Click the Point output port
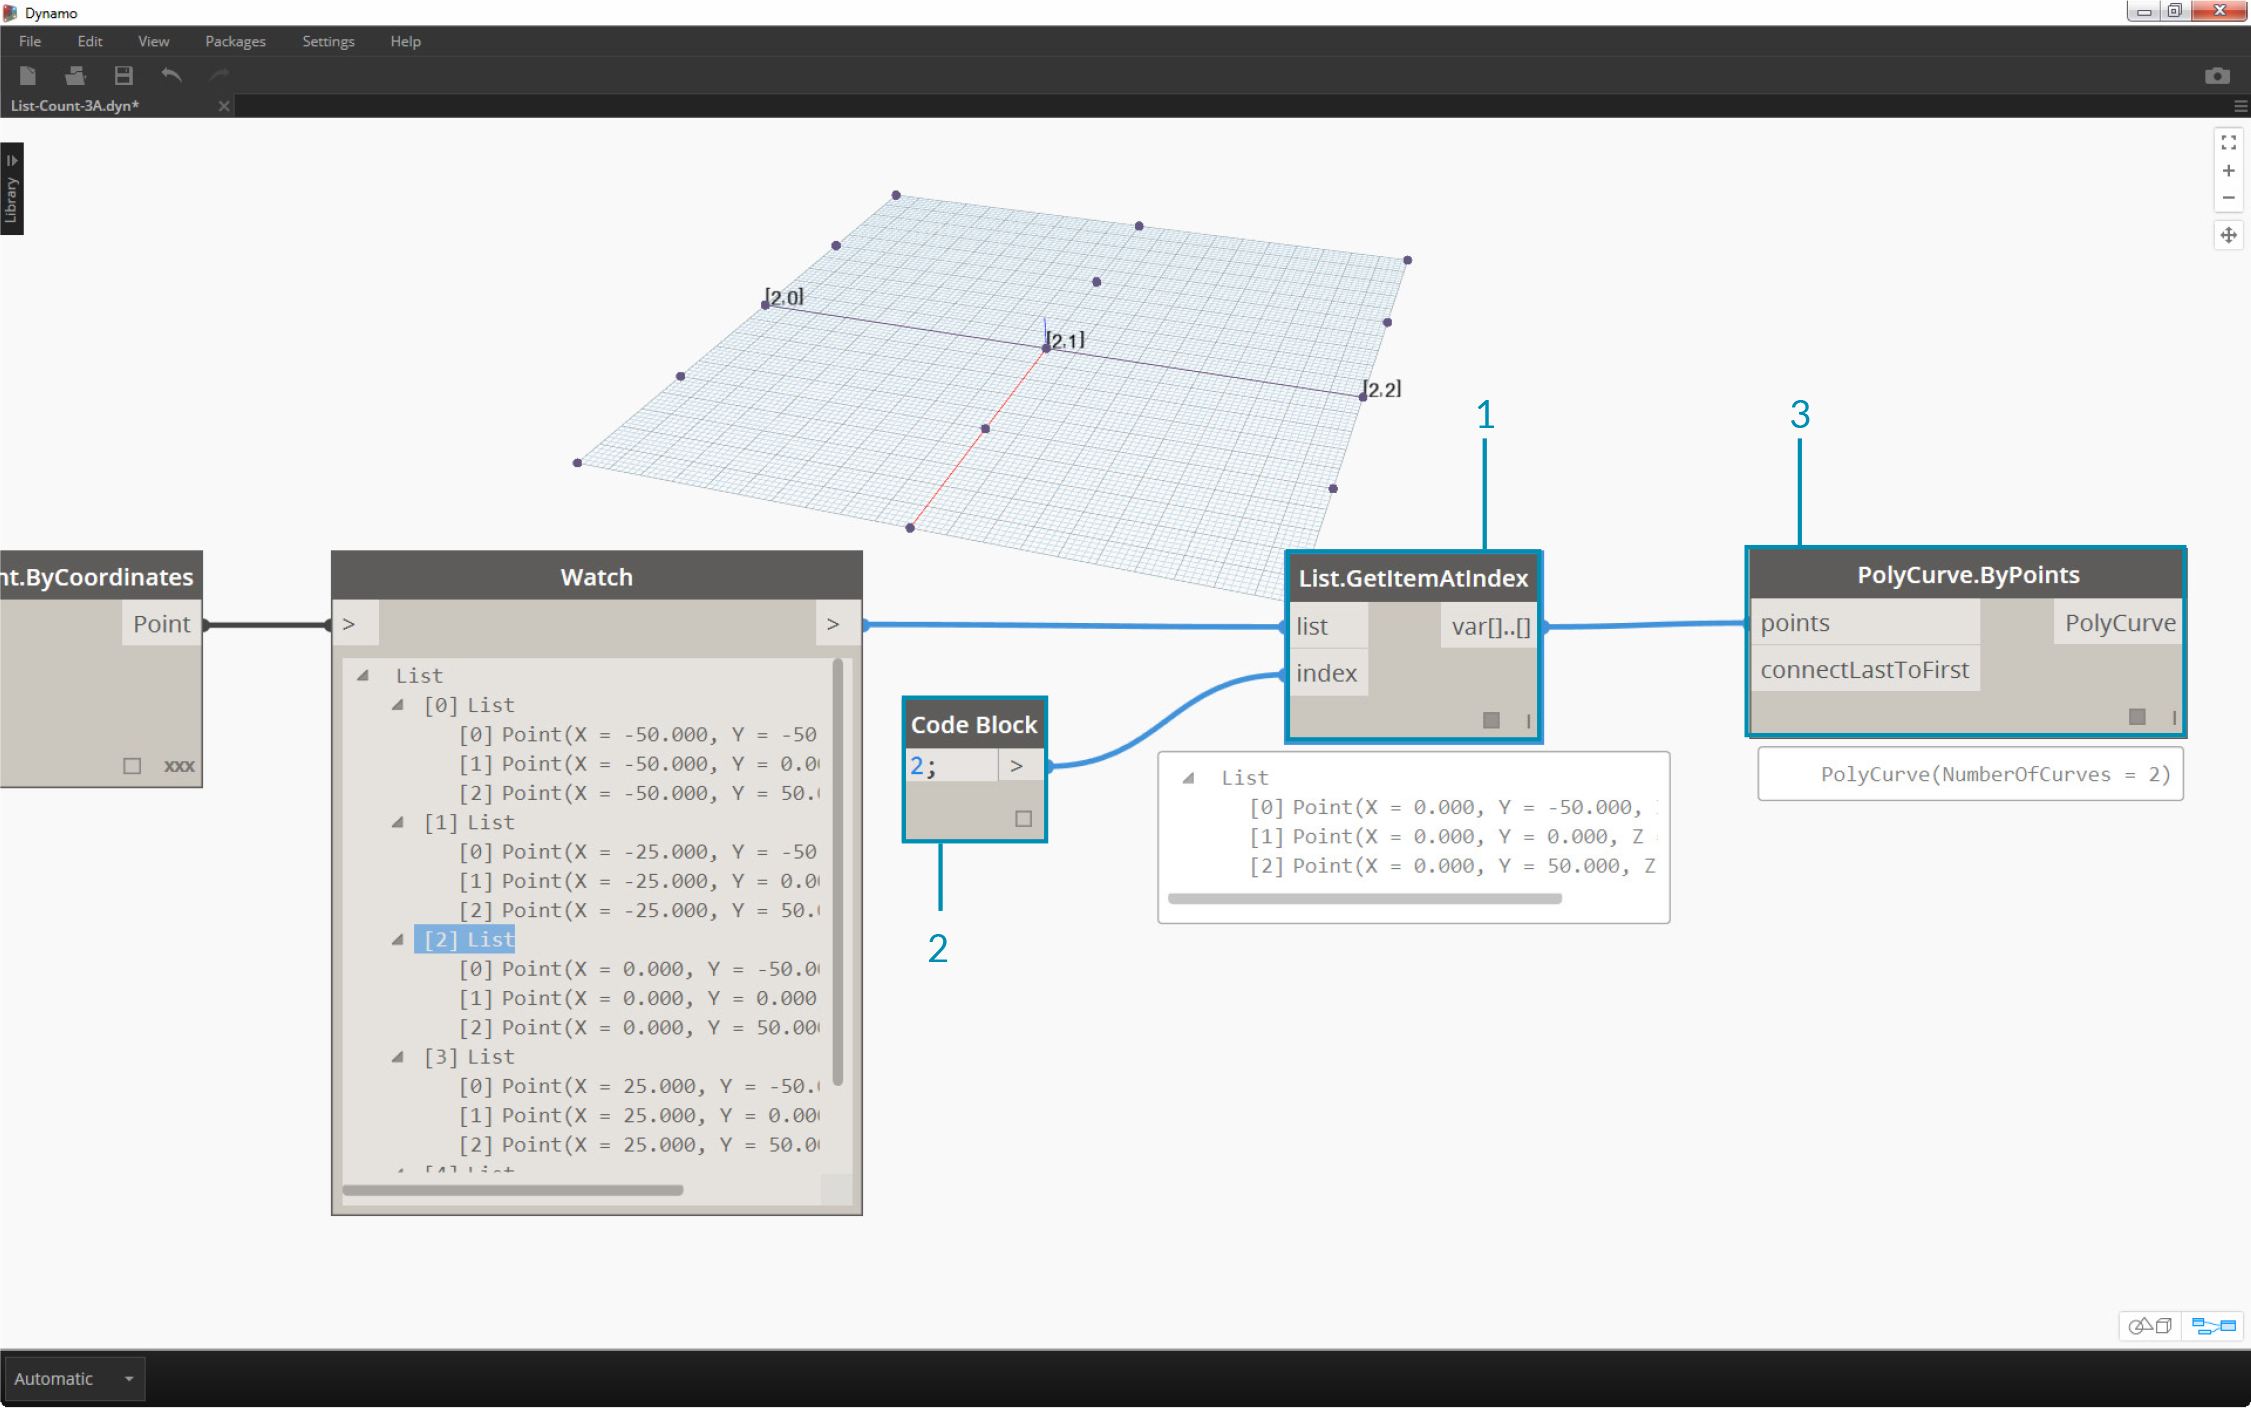This screenshot has width=2251, height=1408. pos(161,624)
